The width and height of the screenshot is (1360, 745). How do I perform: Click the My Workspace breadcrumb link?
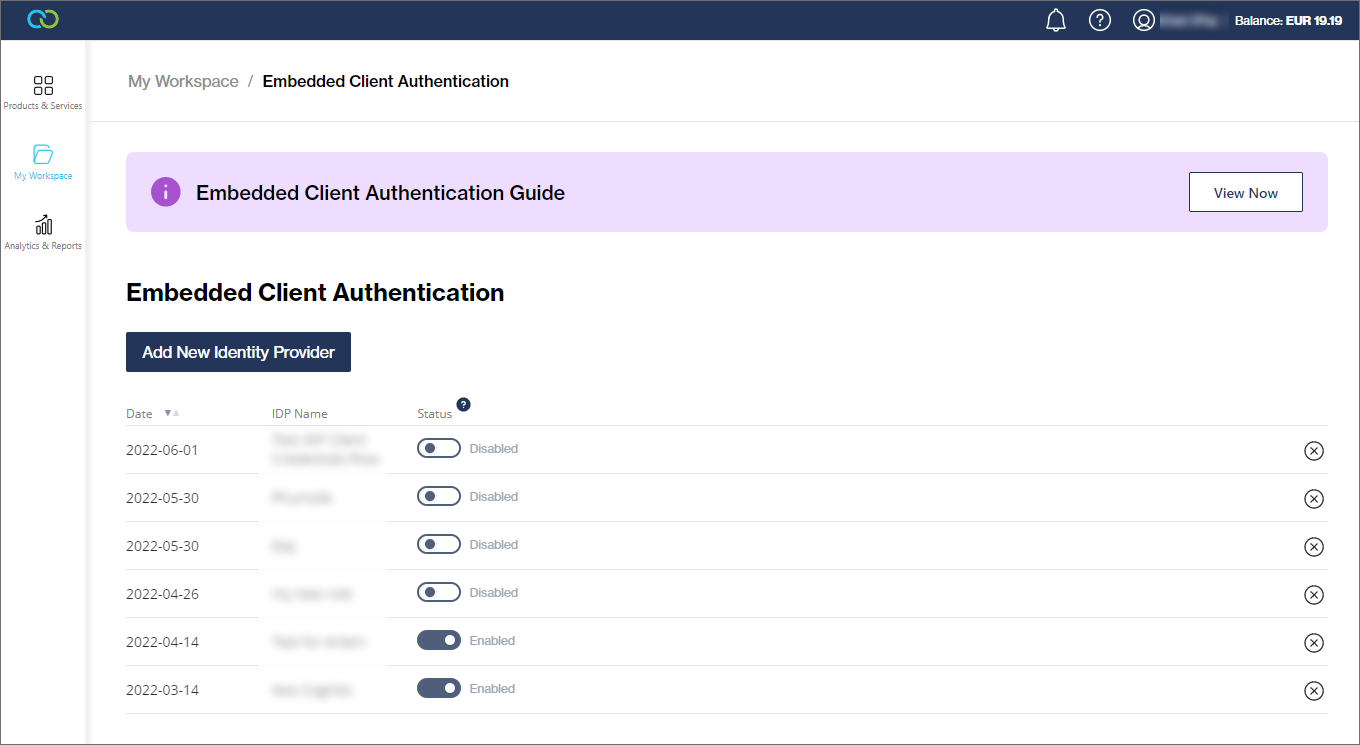[x=183, y=81]
